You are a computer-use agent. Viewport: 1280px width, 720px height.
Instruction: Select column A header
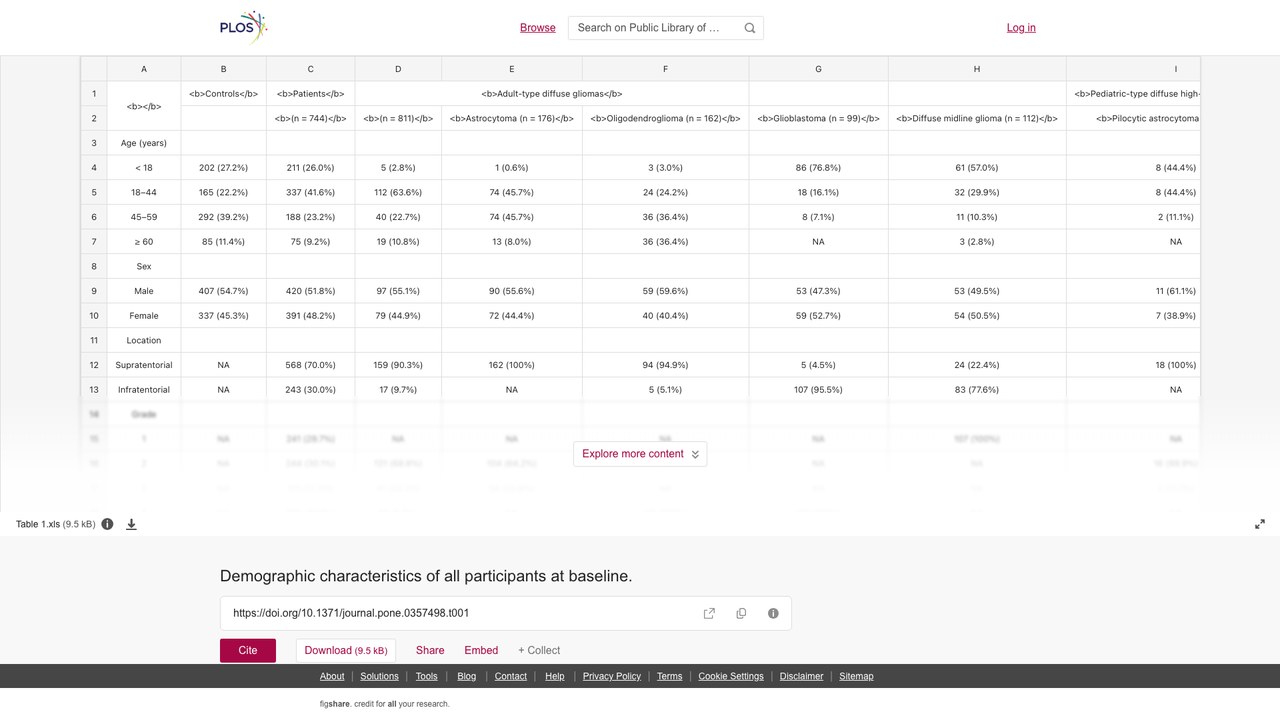[x=144, y=69]
